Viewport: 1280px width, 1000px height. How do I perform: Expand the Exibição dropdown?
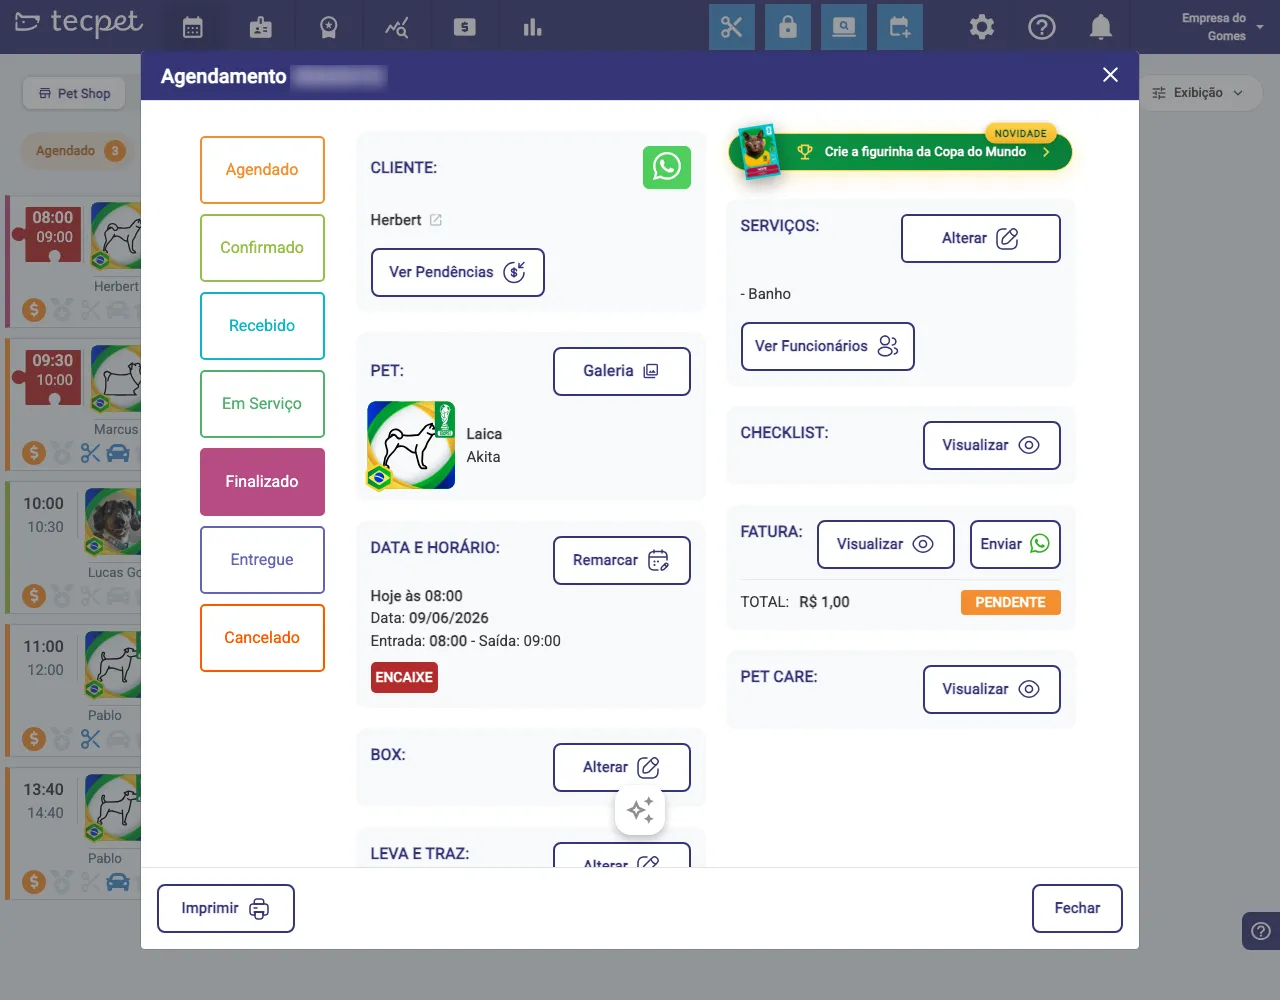click(1198, 93)
